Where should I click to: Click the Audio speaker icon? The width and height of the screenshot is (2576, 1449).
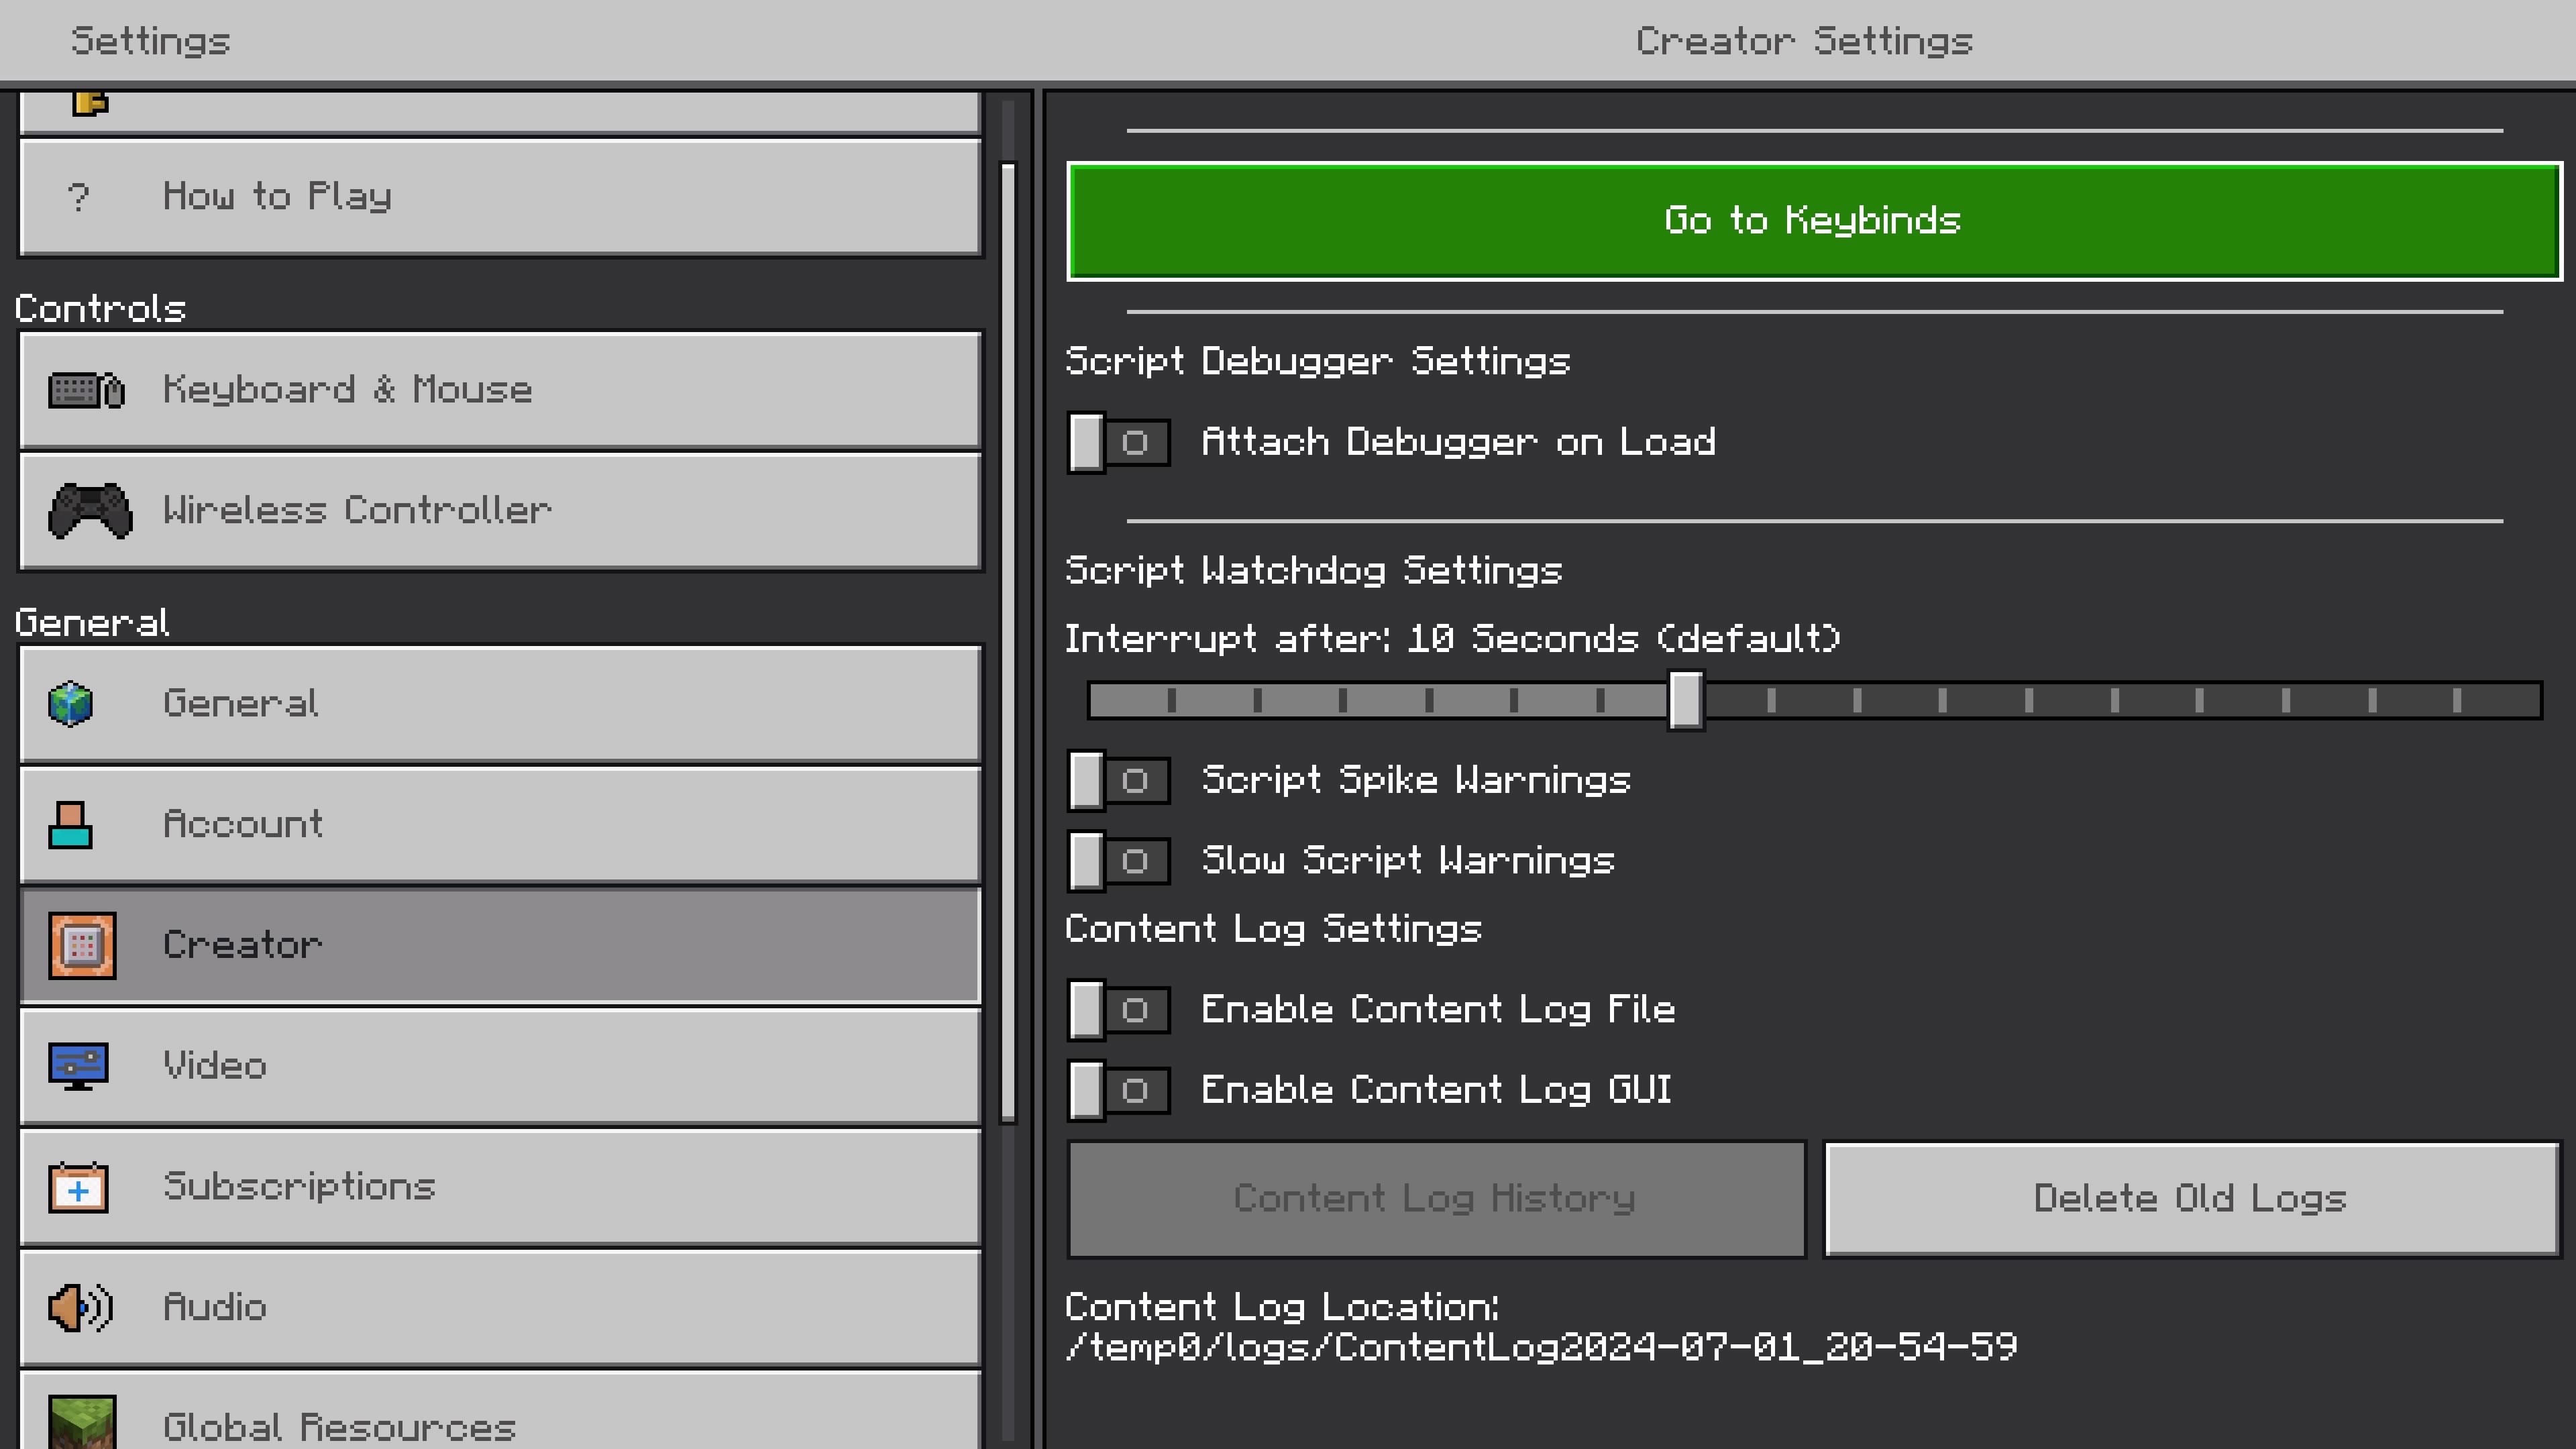coord(80,1308)
